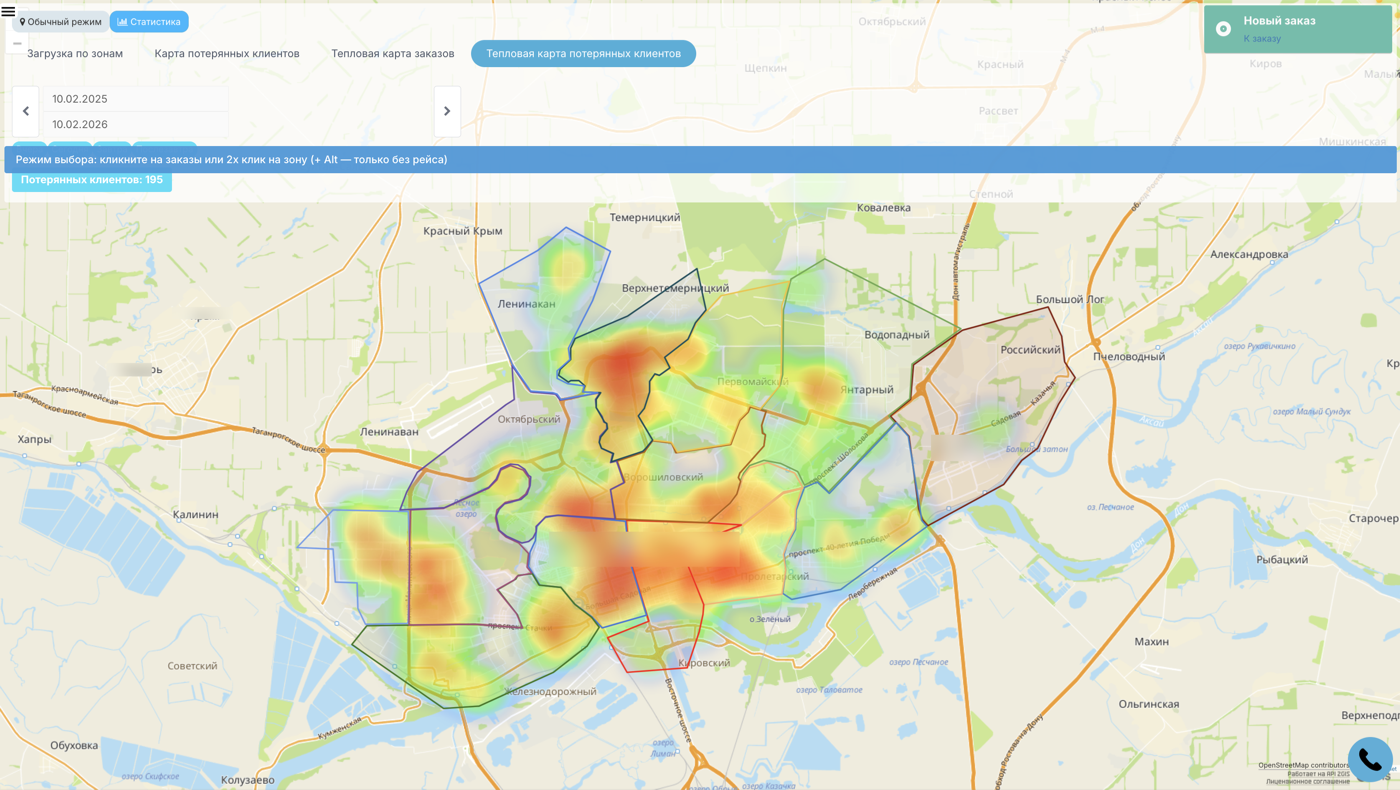The width and height of the screenshot is (1400, 790).
Task: Expand the Загрузка по зонам section
Action: pyautogui.click(x=75, y=52)
